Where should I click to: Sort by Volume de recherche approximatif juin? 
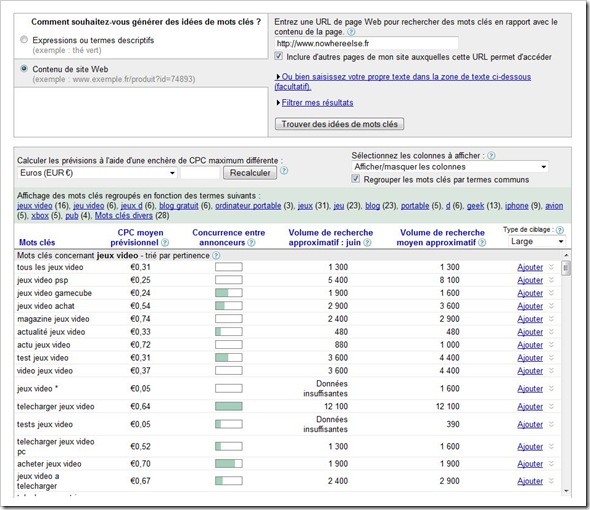[330, 237]
